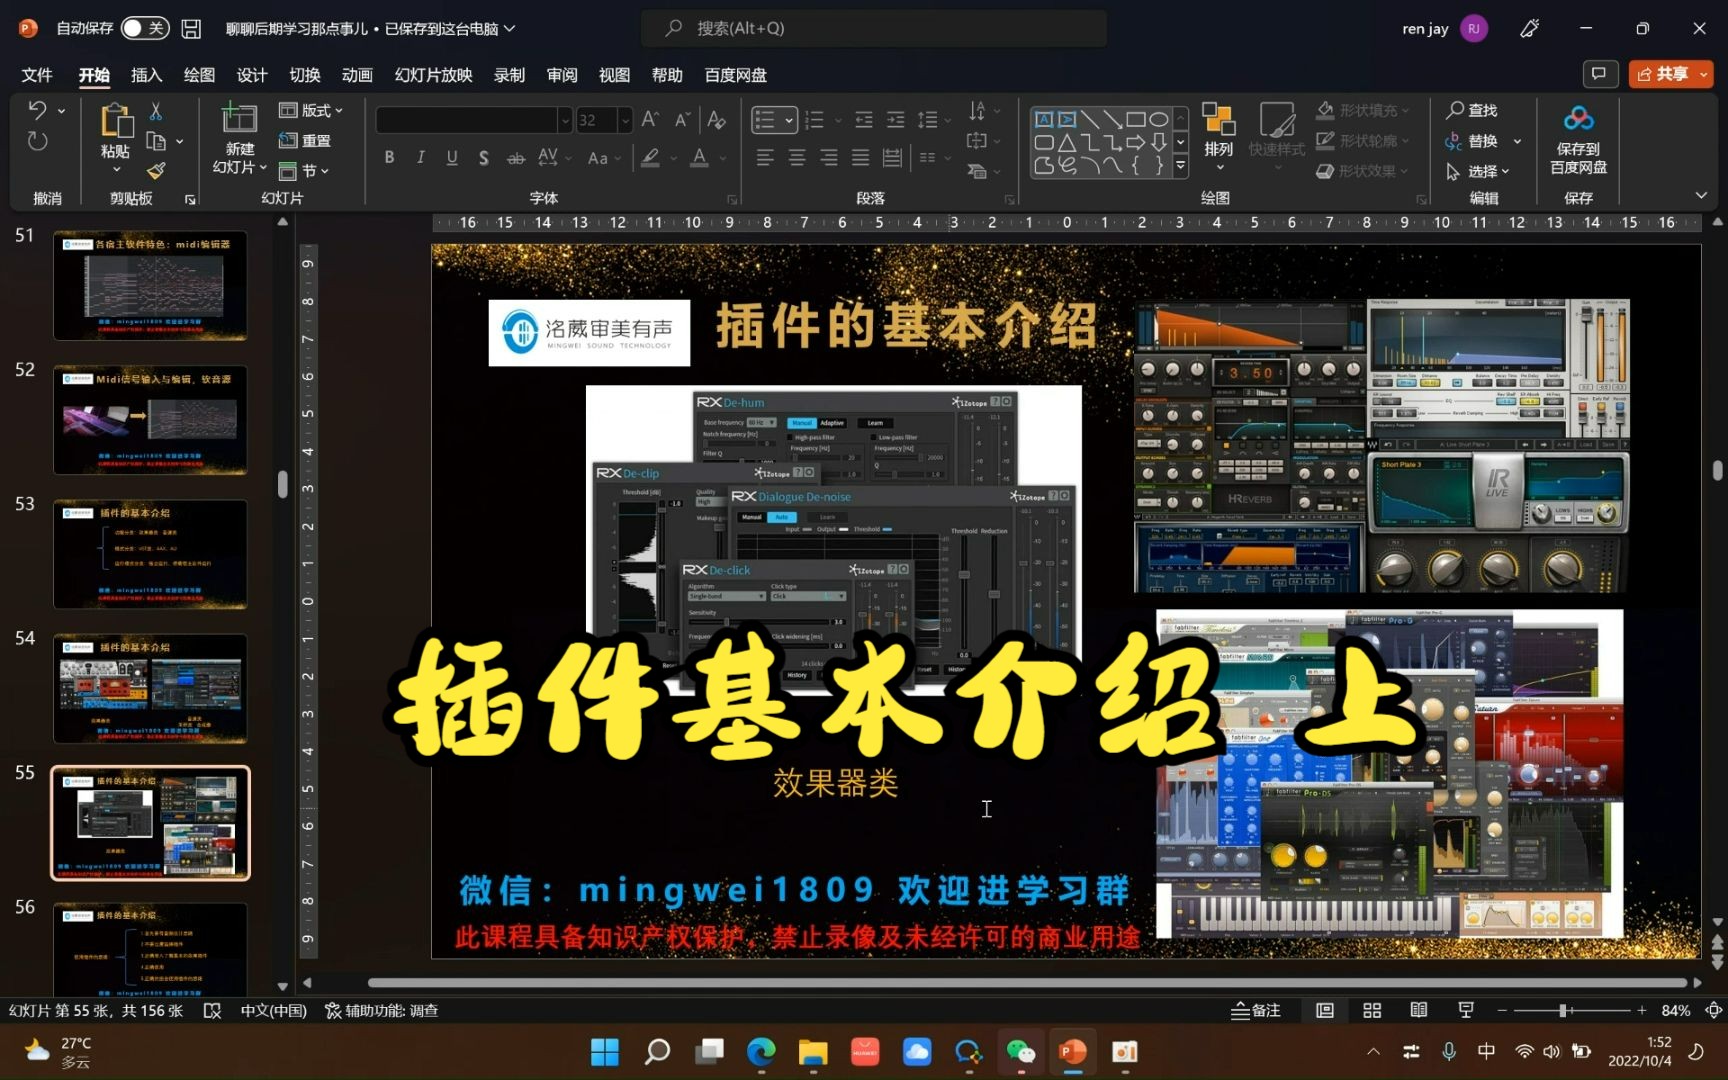Toggle the Notes (备注) pane

click(1255, 1010)
